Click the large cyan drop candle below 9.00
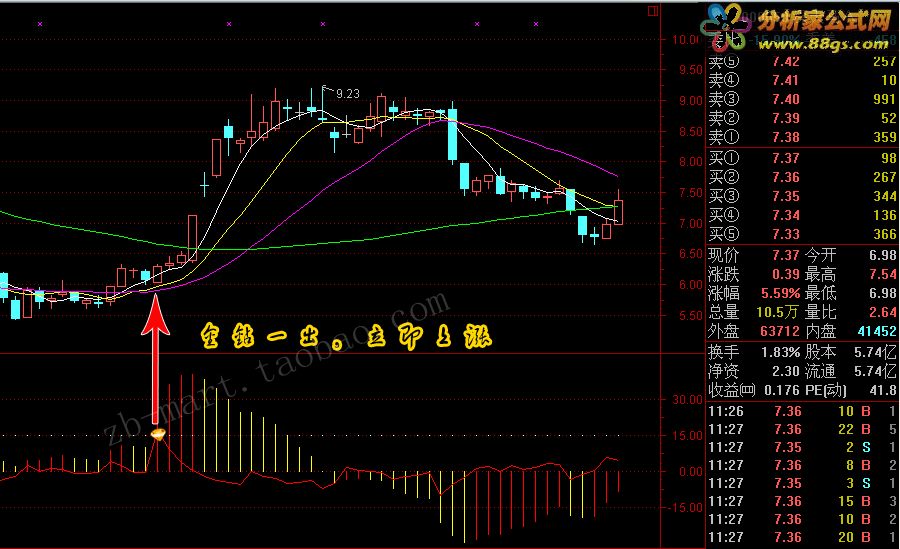This screenshot has width=900, height=549. (452, 134)
